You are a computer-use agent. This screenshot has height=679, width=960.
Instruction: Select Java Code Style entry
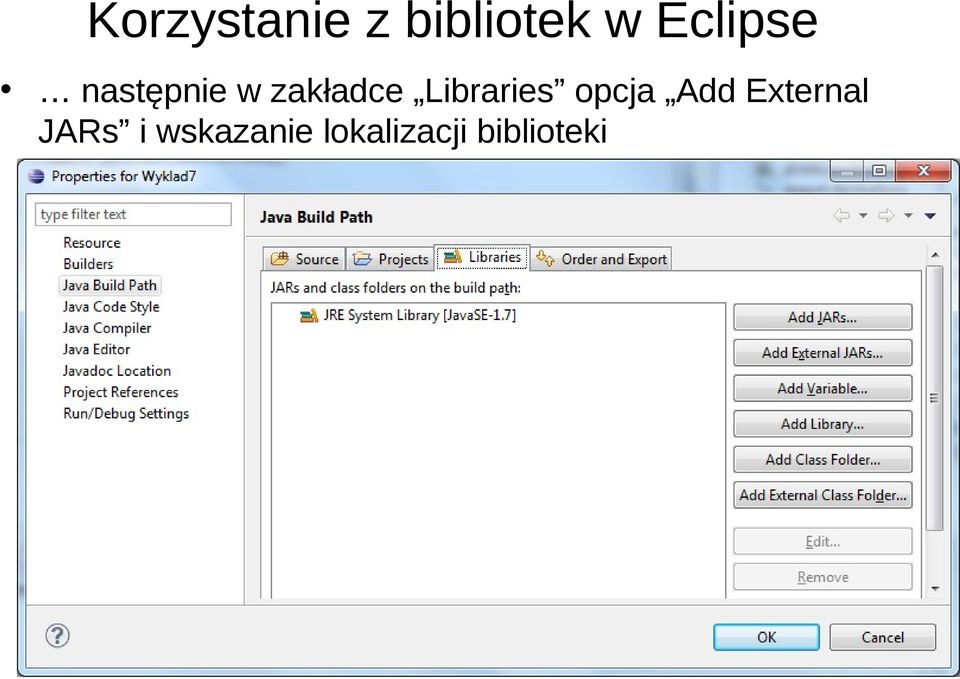coord(111,307)
